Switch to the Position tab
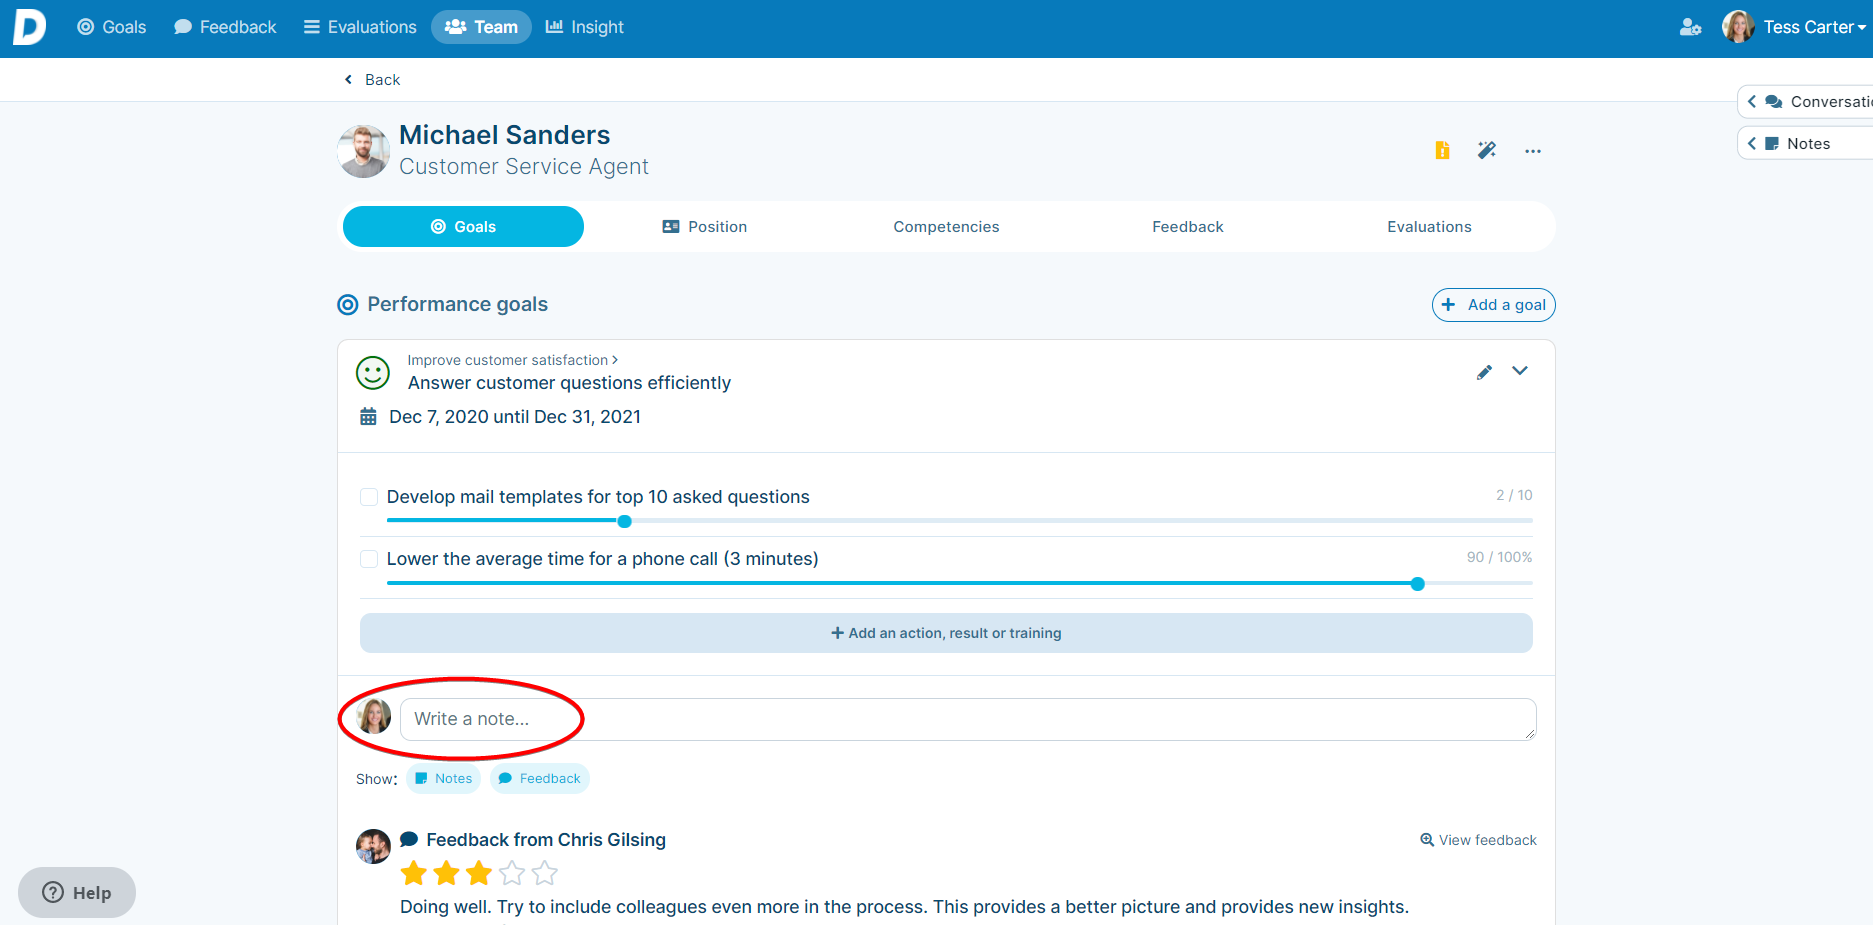1873x925 pixels. click(x=705, y=227)
